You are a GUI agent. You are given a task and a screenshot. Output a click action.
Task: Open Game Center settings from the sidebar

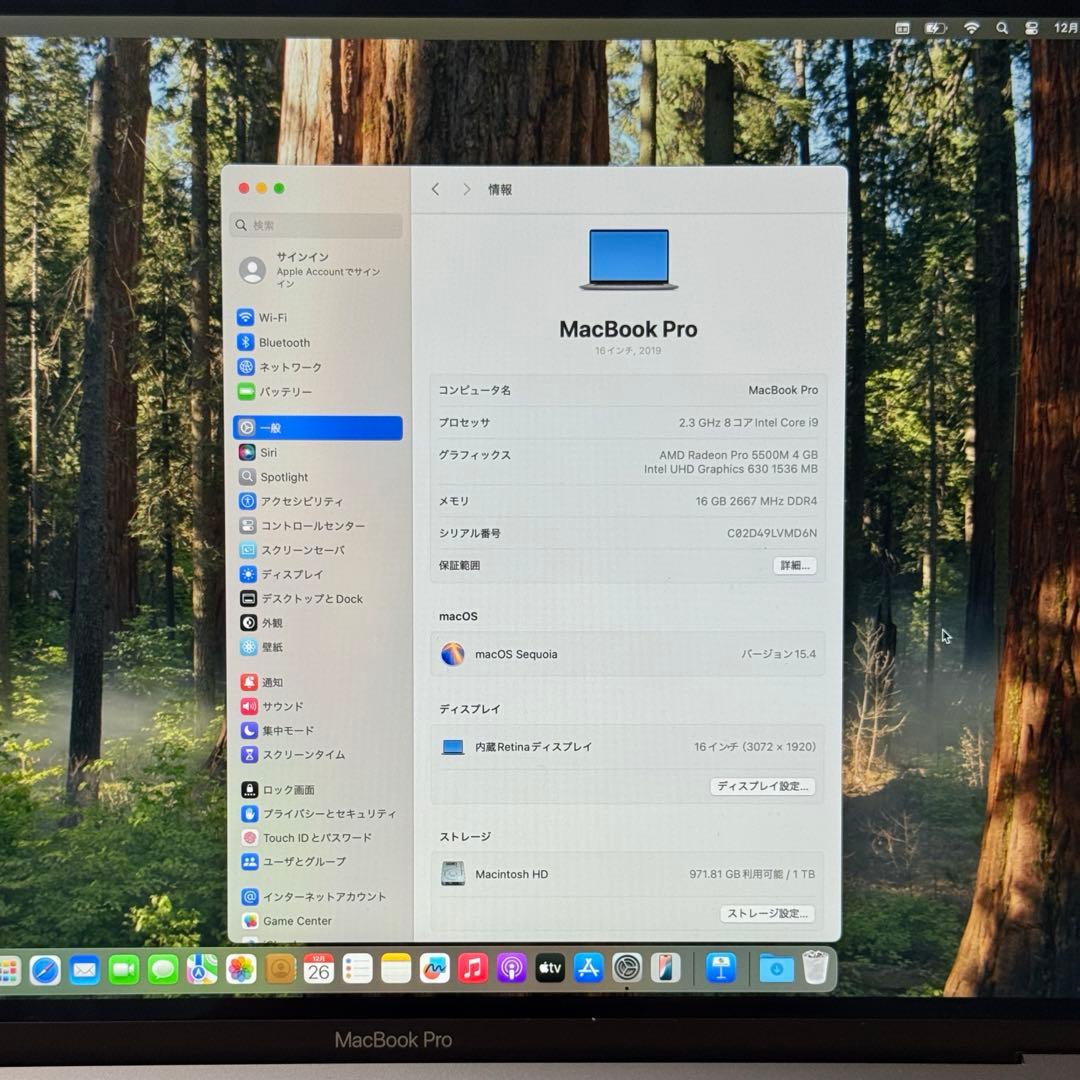(x=297, y=921)
